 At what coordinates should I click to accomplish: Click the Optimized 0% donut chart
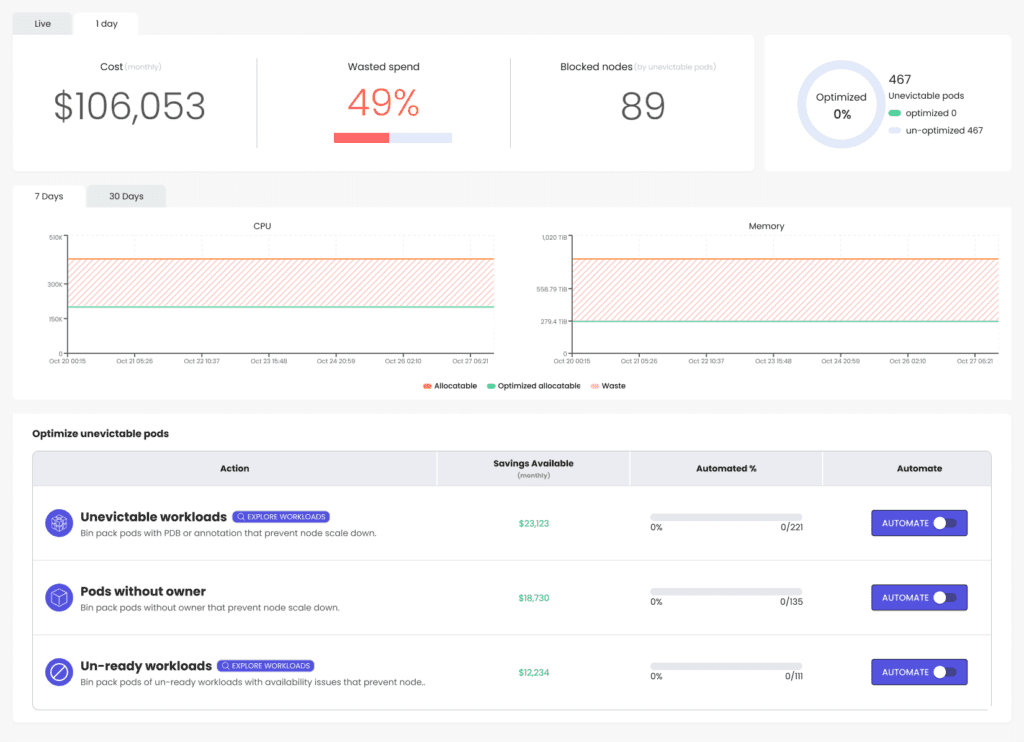[x=841, y=105]
